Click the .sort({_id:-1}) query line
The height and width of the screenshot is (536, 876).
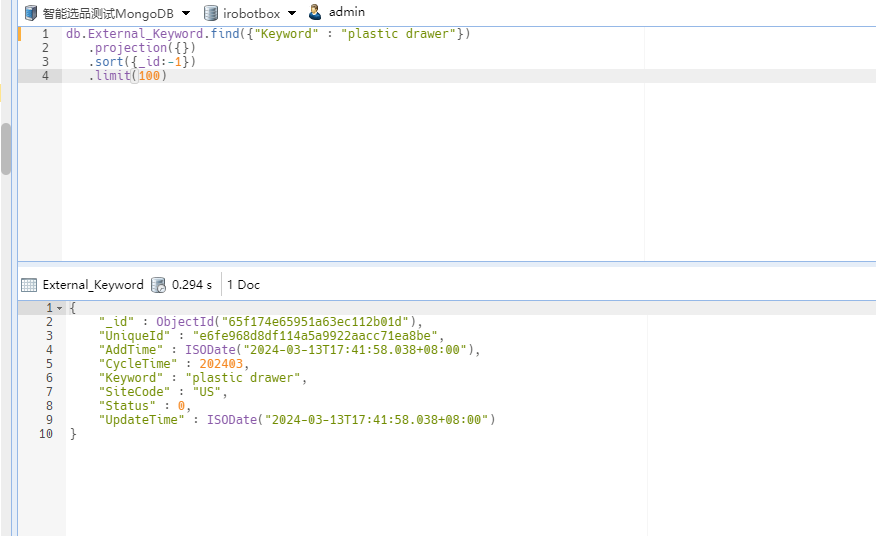[x=142, y=61]
